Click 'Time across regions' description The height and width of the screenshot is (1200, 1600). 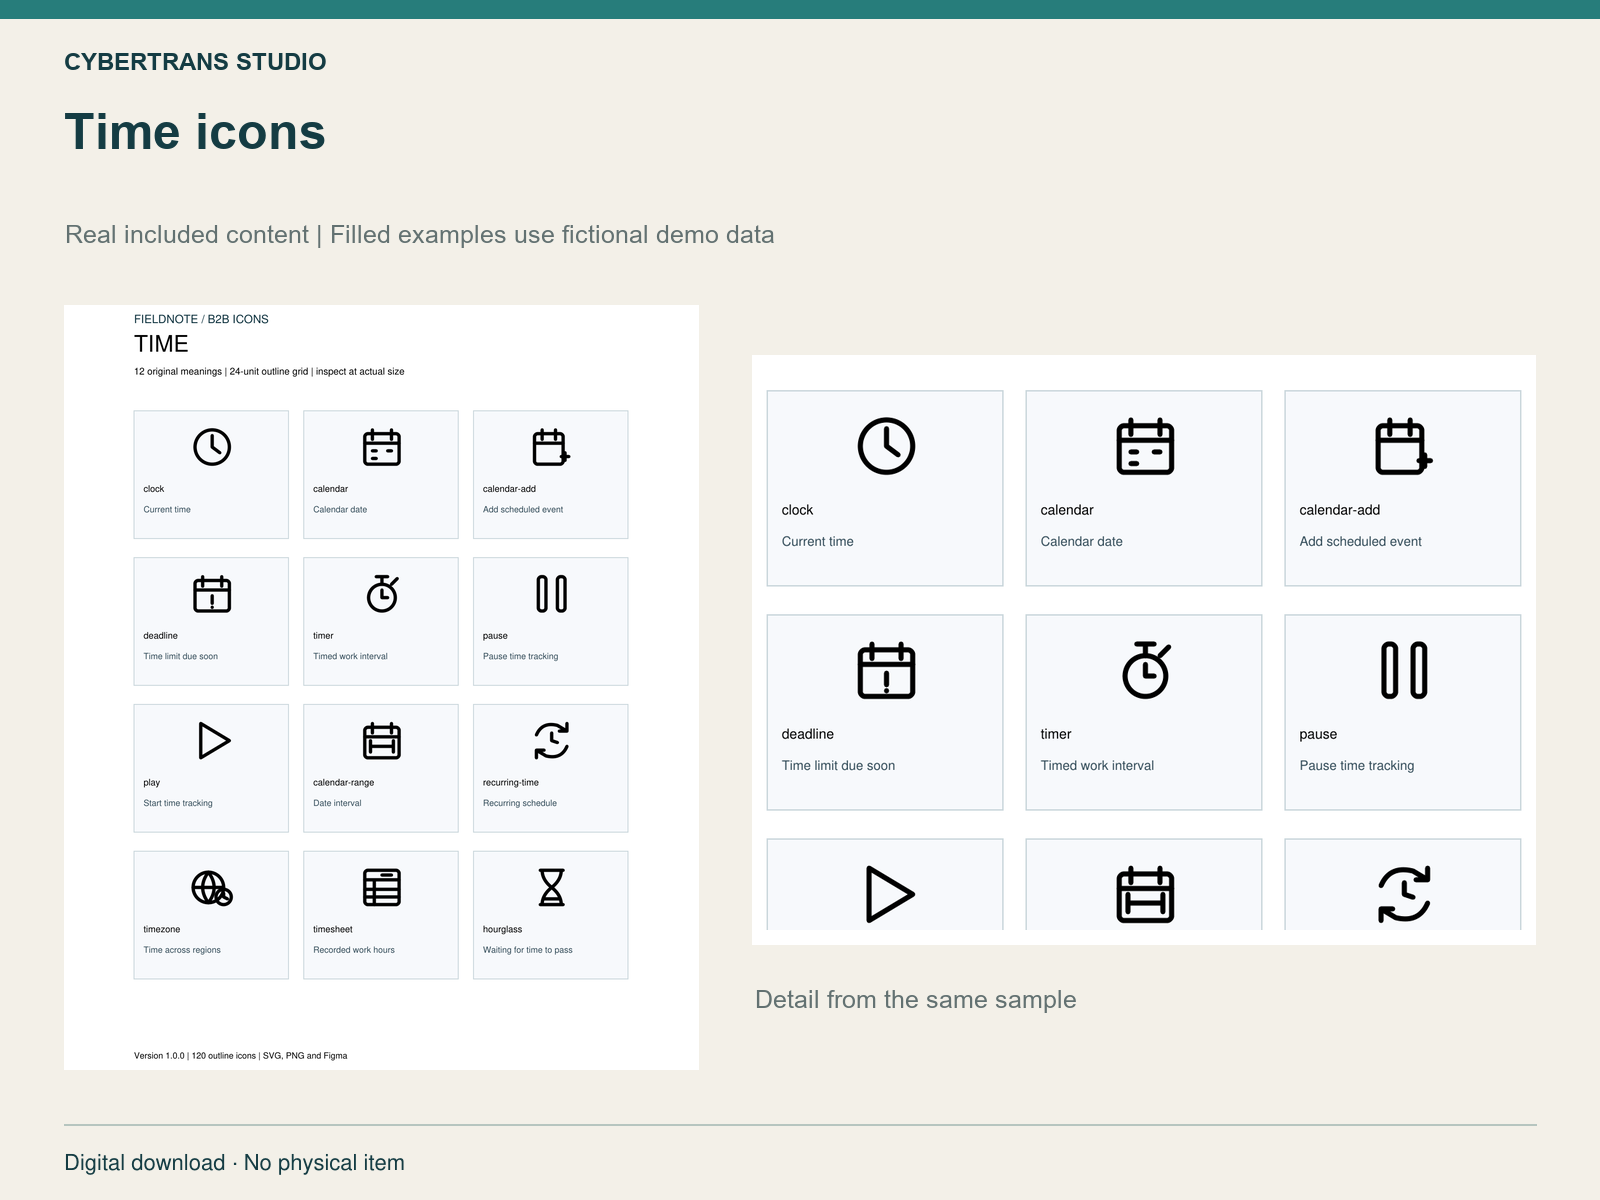pyautogui.click(x=182, y=951)
